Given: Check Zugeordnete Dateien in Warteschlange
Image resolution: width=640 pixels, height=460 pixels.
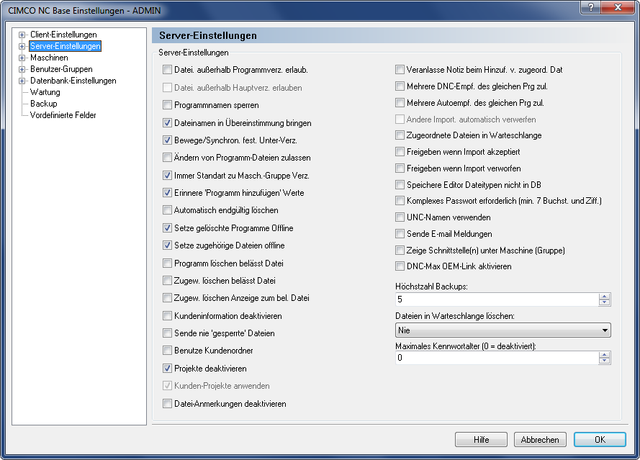Looking at the screenshot, I should 400,135.
